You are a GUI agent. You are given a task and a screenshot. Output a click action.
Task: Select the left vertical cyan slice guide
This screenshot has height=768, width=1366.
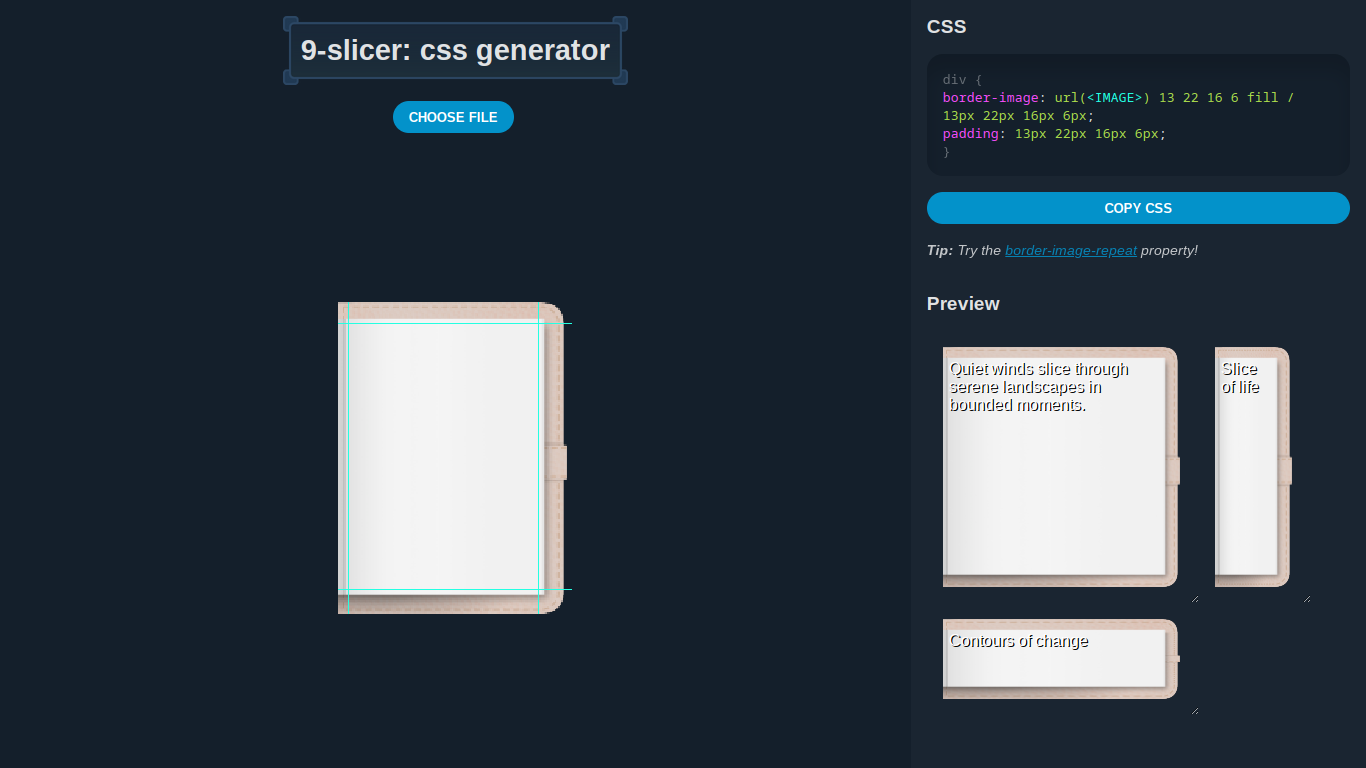click(349, 460)
